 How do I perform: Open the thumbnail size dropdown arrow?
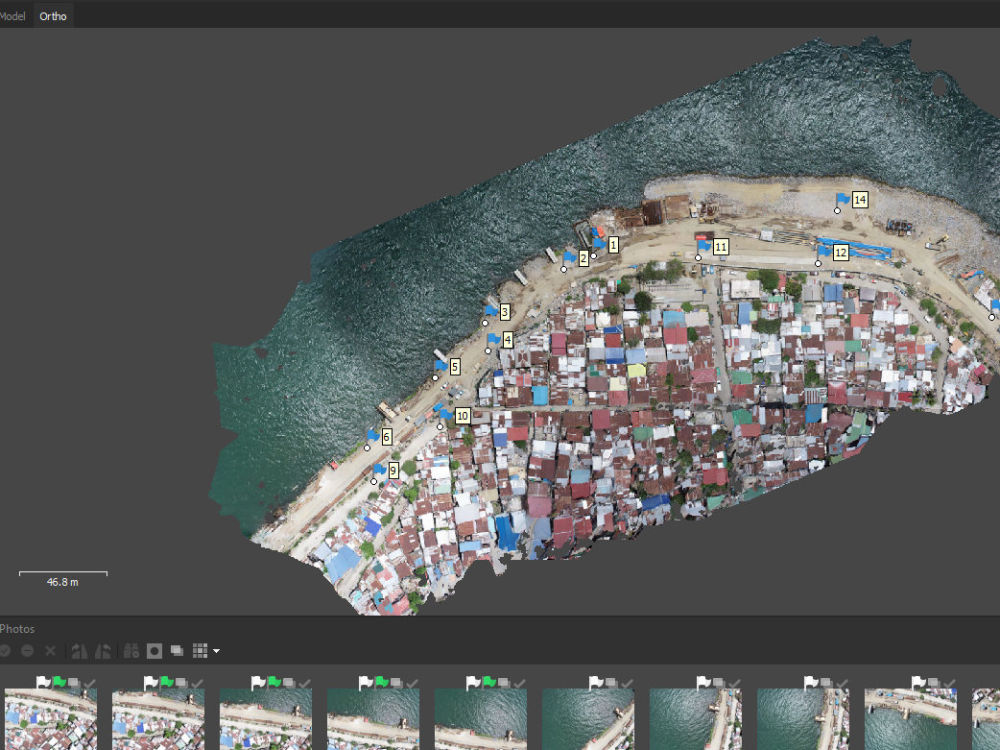[216, 652]
